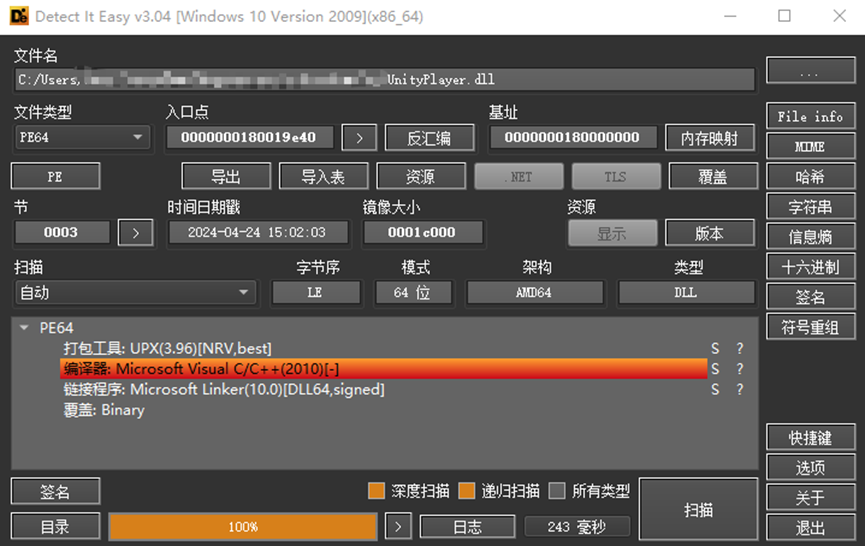Image resolution: width=865 pixels, height=546 pixels.
Task: Open the 字符串 strings viewer
Action: click(x=810, y=207)
